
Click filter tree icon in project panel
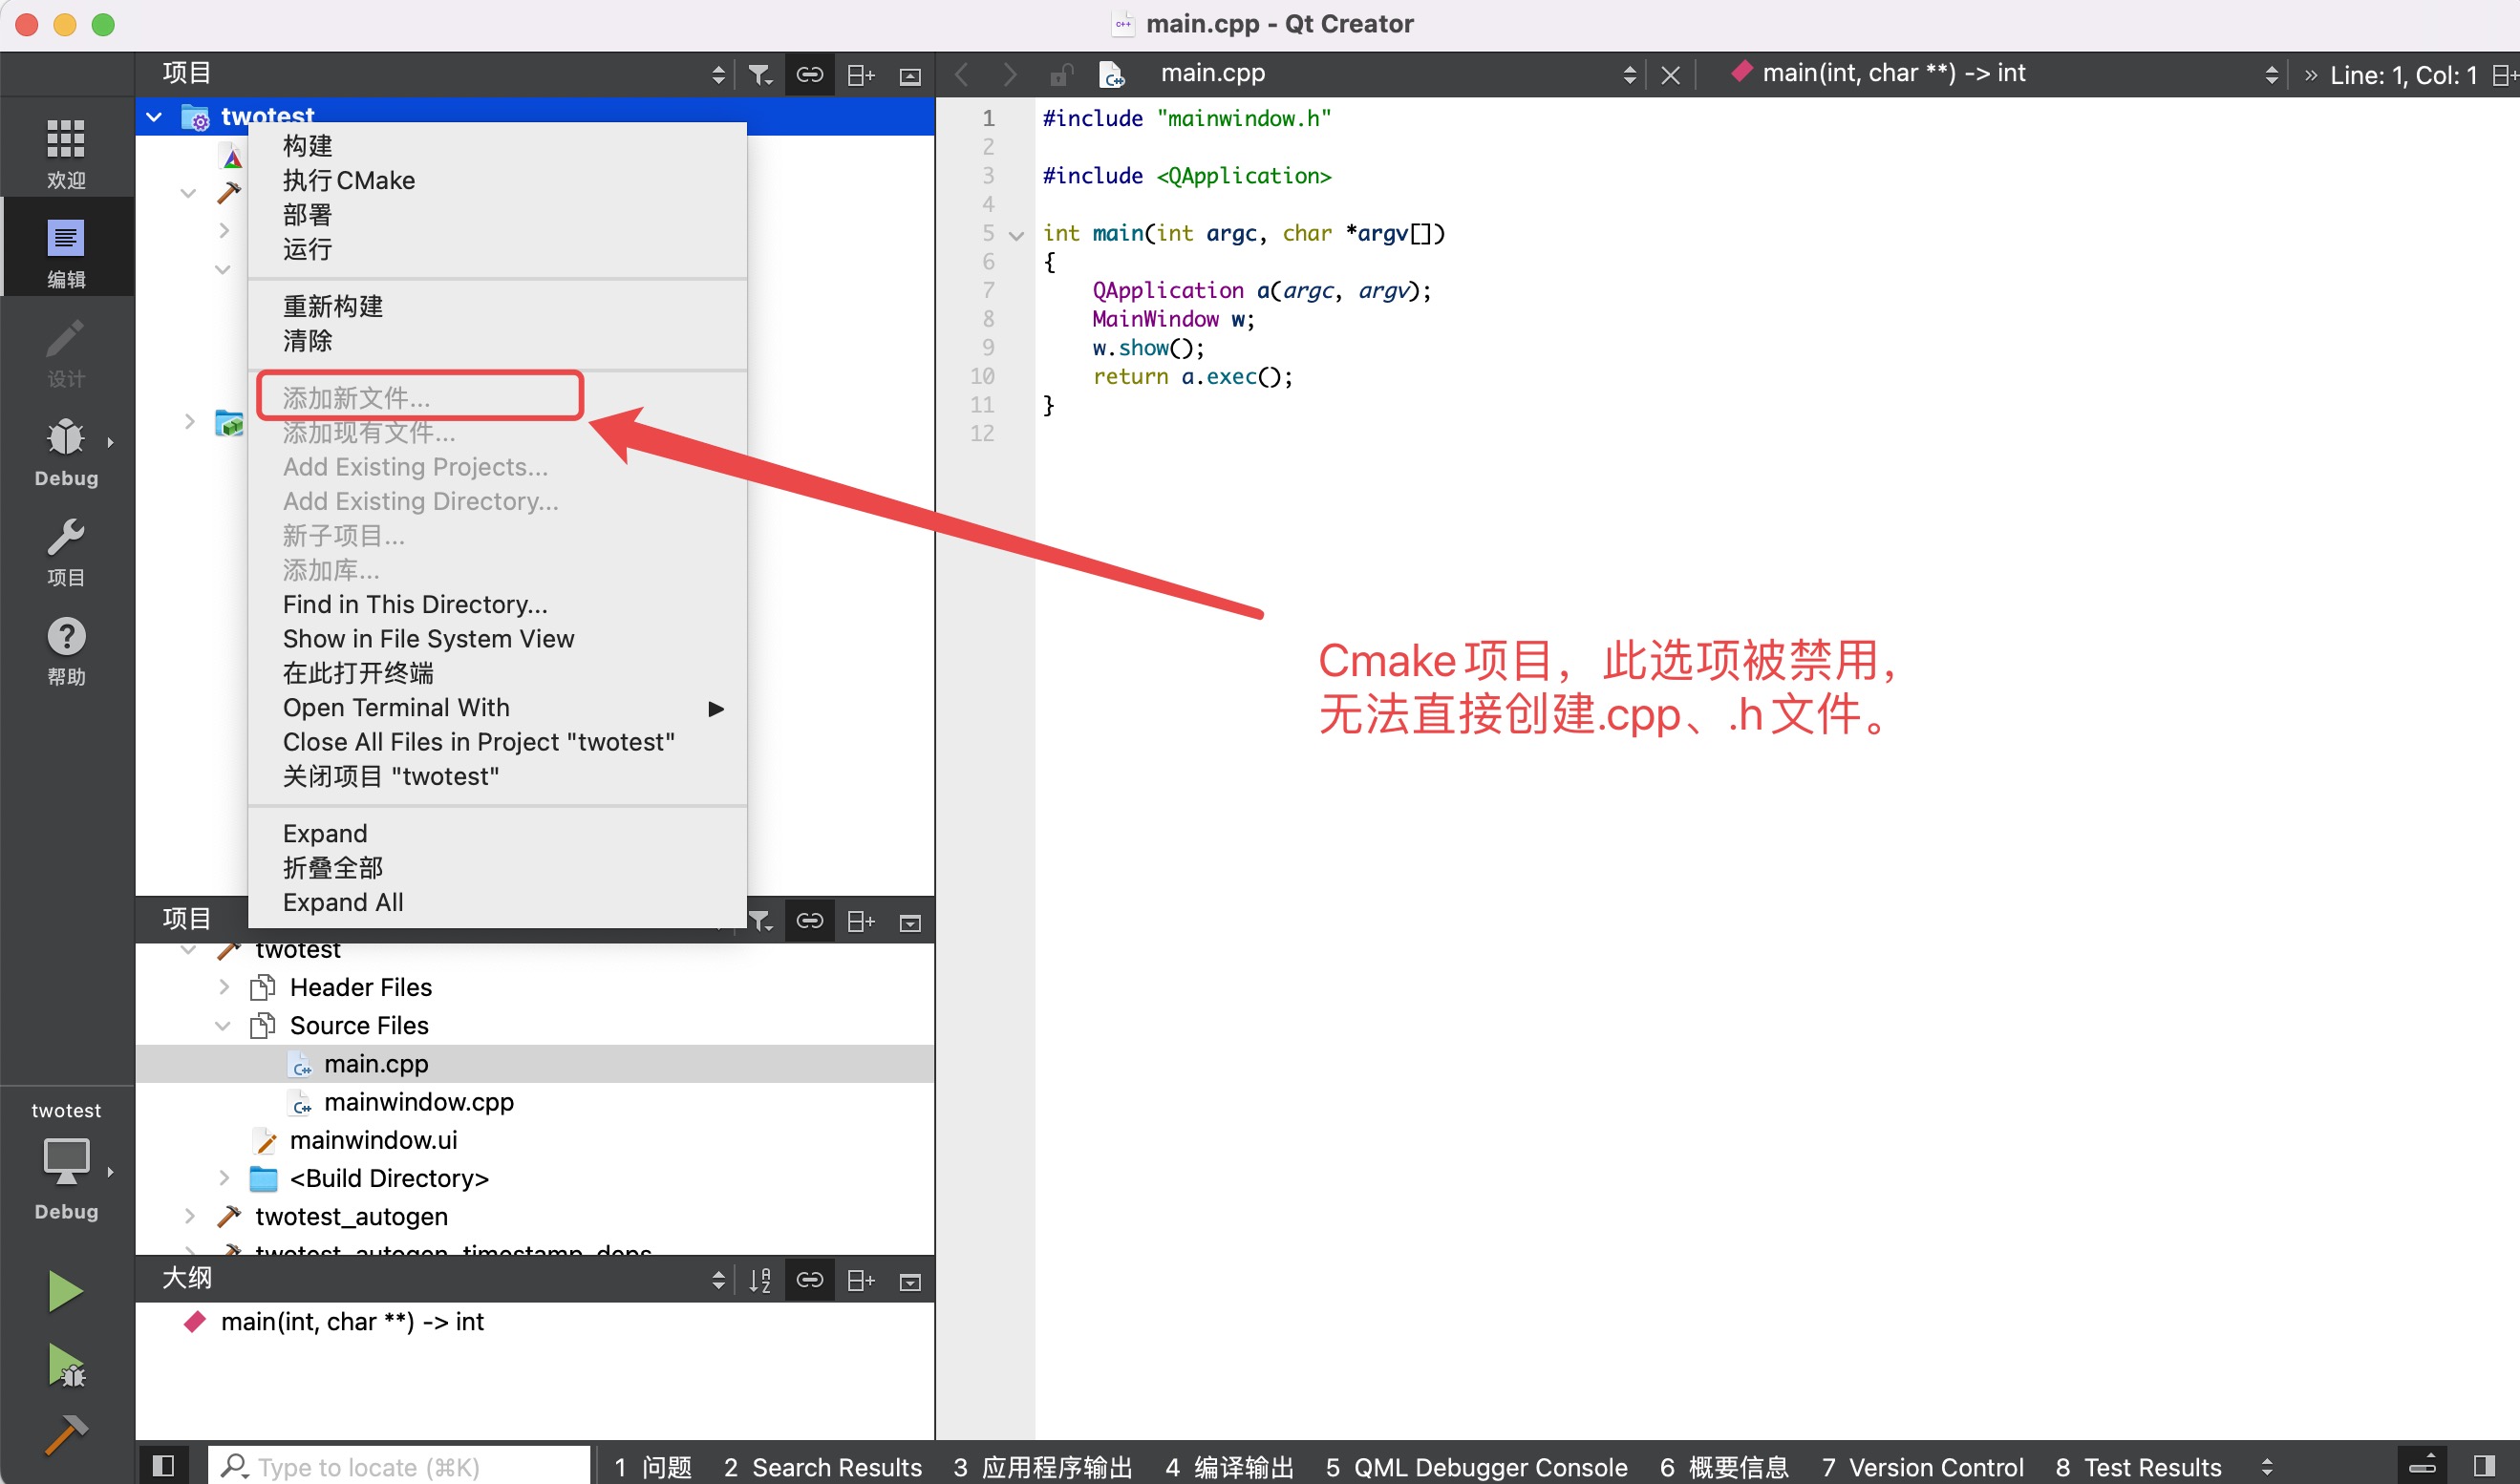pos(760,75)
